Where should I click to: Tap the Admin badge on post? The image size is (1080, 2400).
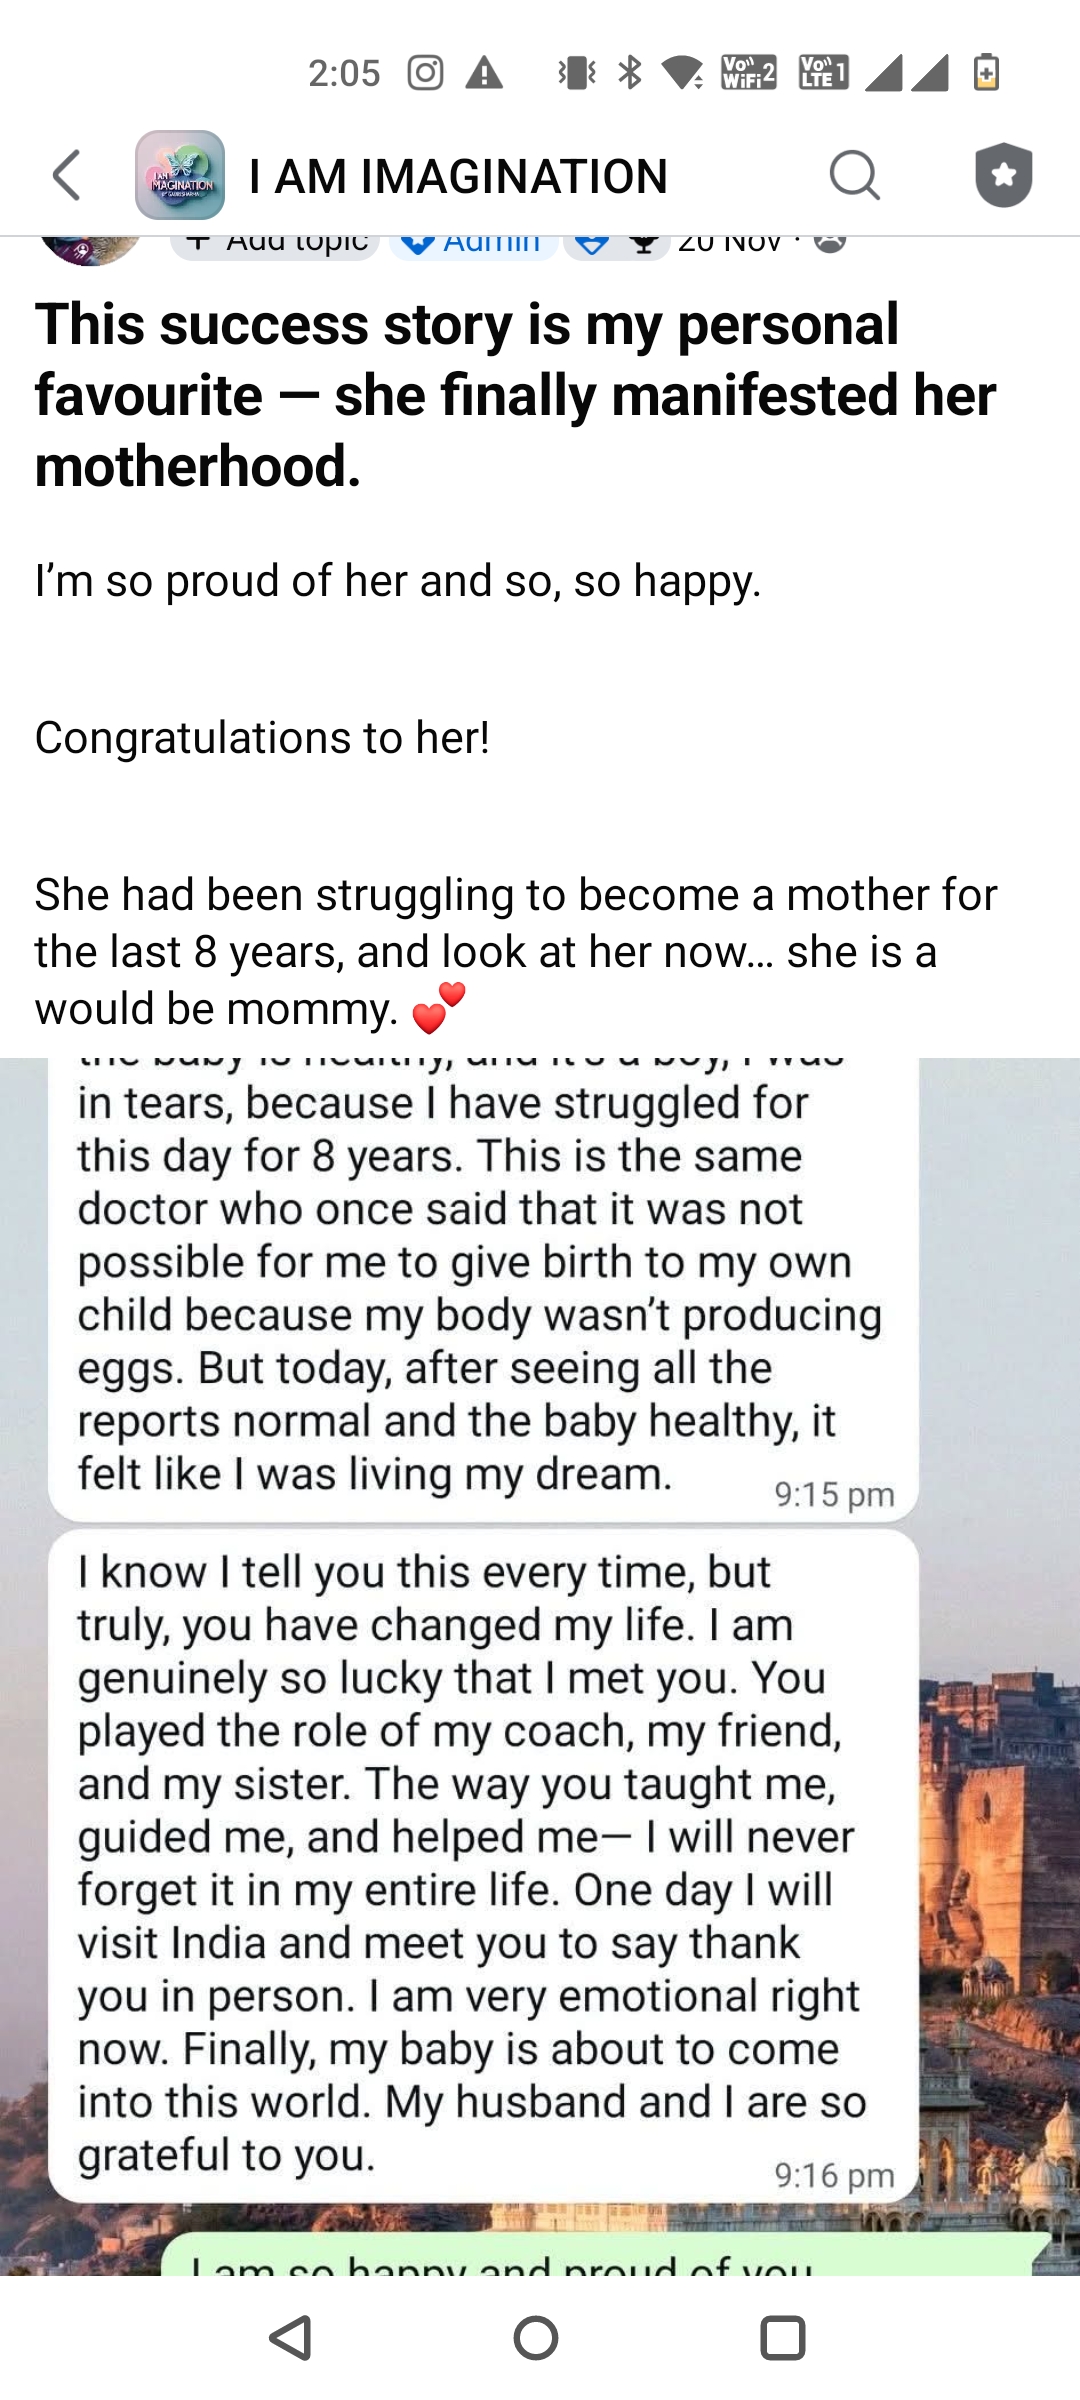(x=474, y=244)
